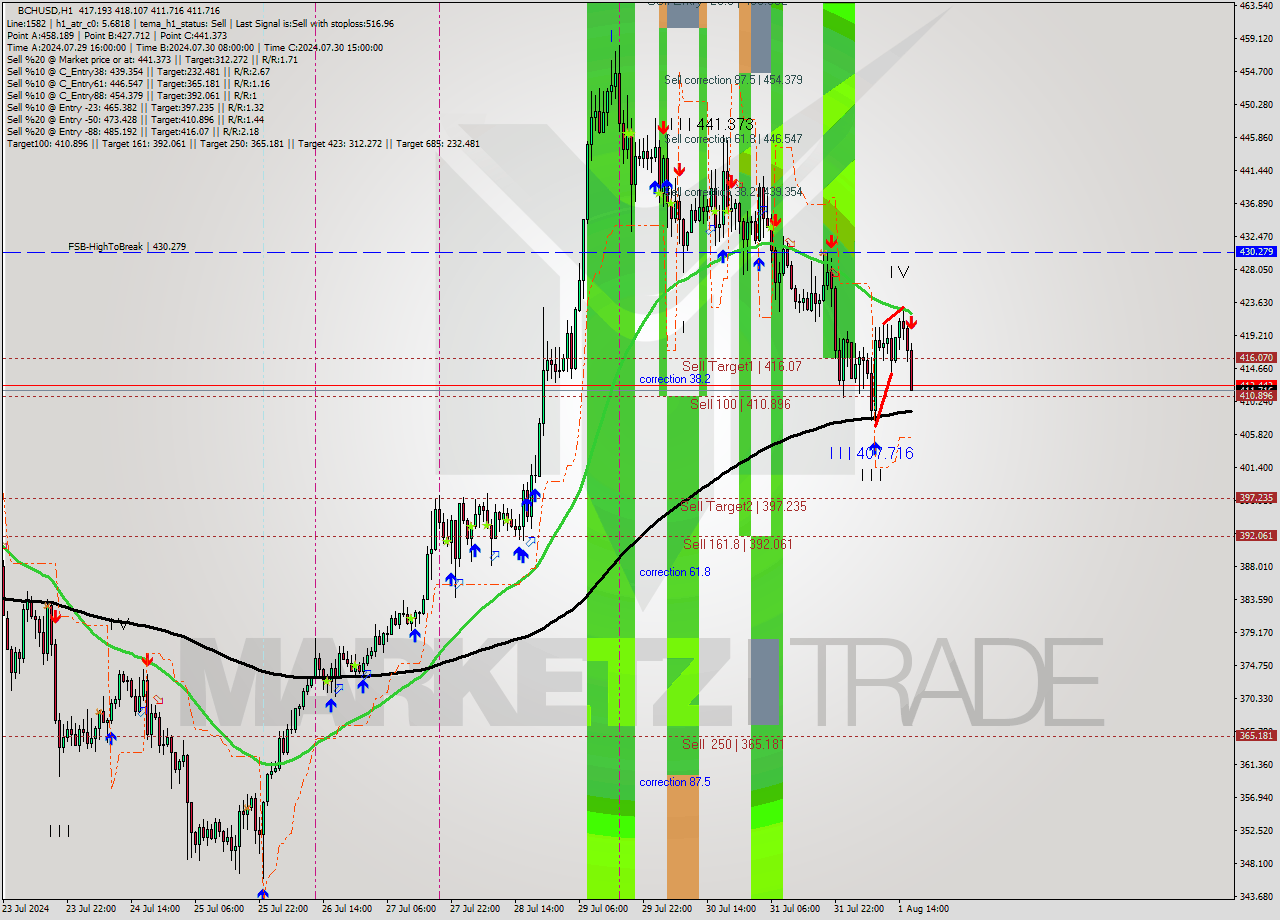Click the 'Time A:2024.07.29 16:00:00' info line

[x=66, y=47]
